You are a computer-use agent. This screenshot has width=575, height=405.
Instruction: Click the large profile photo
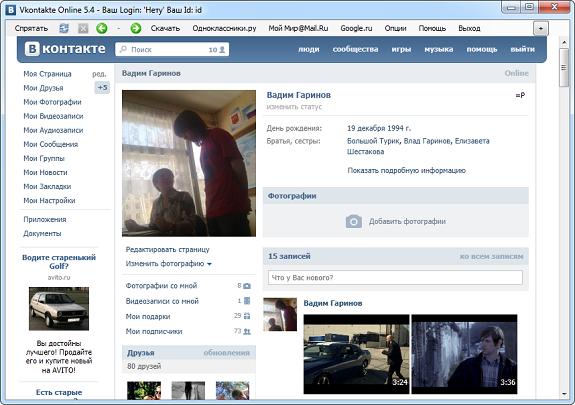click(189, 163)
